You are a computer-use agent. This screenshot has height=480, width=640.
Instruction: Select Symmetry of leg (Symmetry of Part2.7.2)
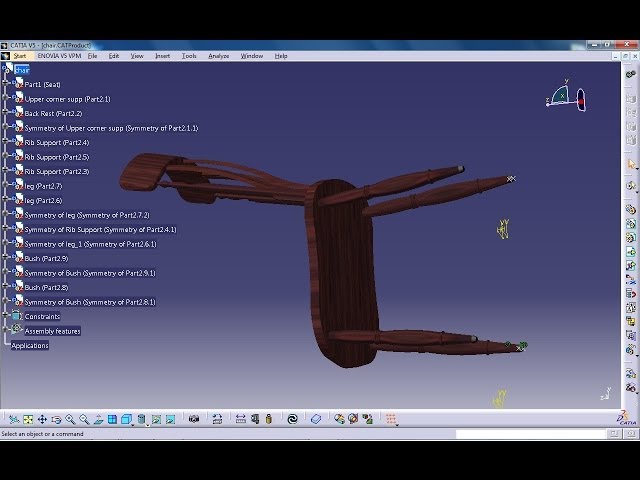[87, 215]
